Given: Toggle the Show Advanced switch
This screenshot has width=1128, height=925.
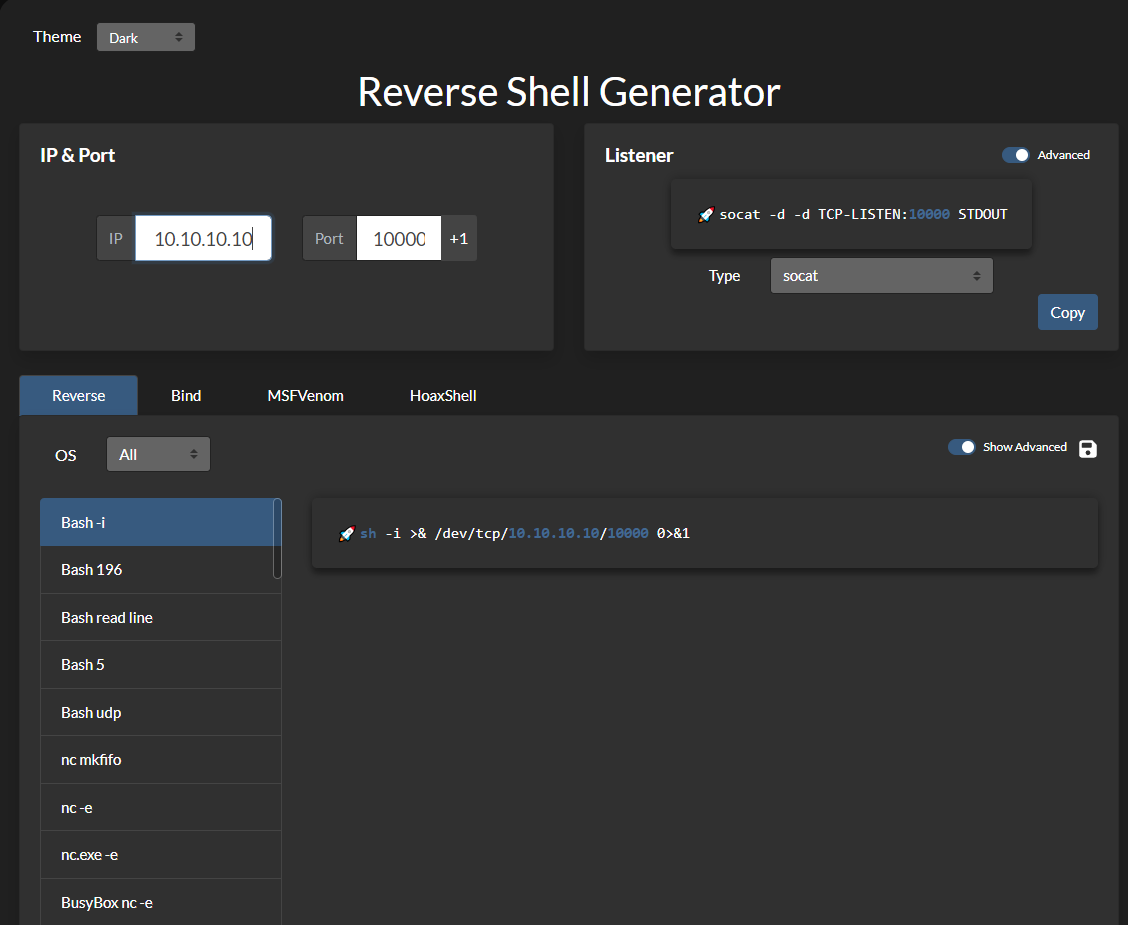Looking at the screenshot, I should point(962,447).
